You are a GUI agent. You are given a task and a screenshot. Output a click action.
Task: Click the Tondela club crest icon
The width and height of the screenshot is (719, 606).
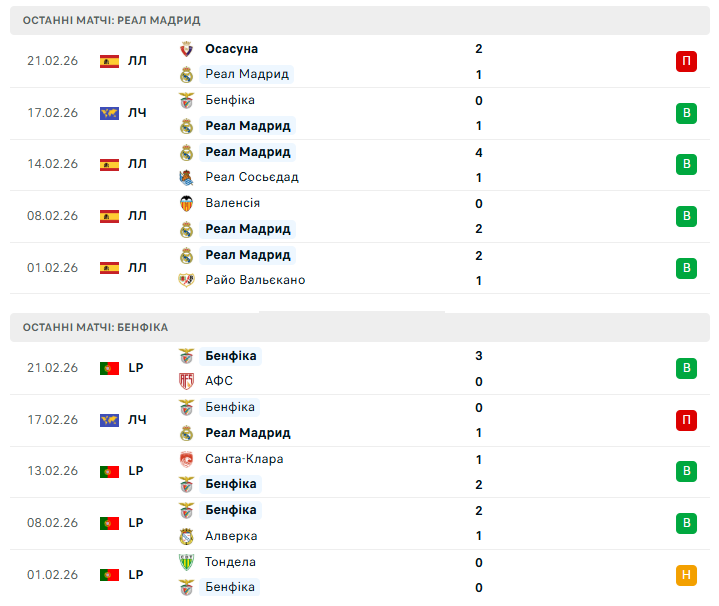click(186, 563)
